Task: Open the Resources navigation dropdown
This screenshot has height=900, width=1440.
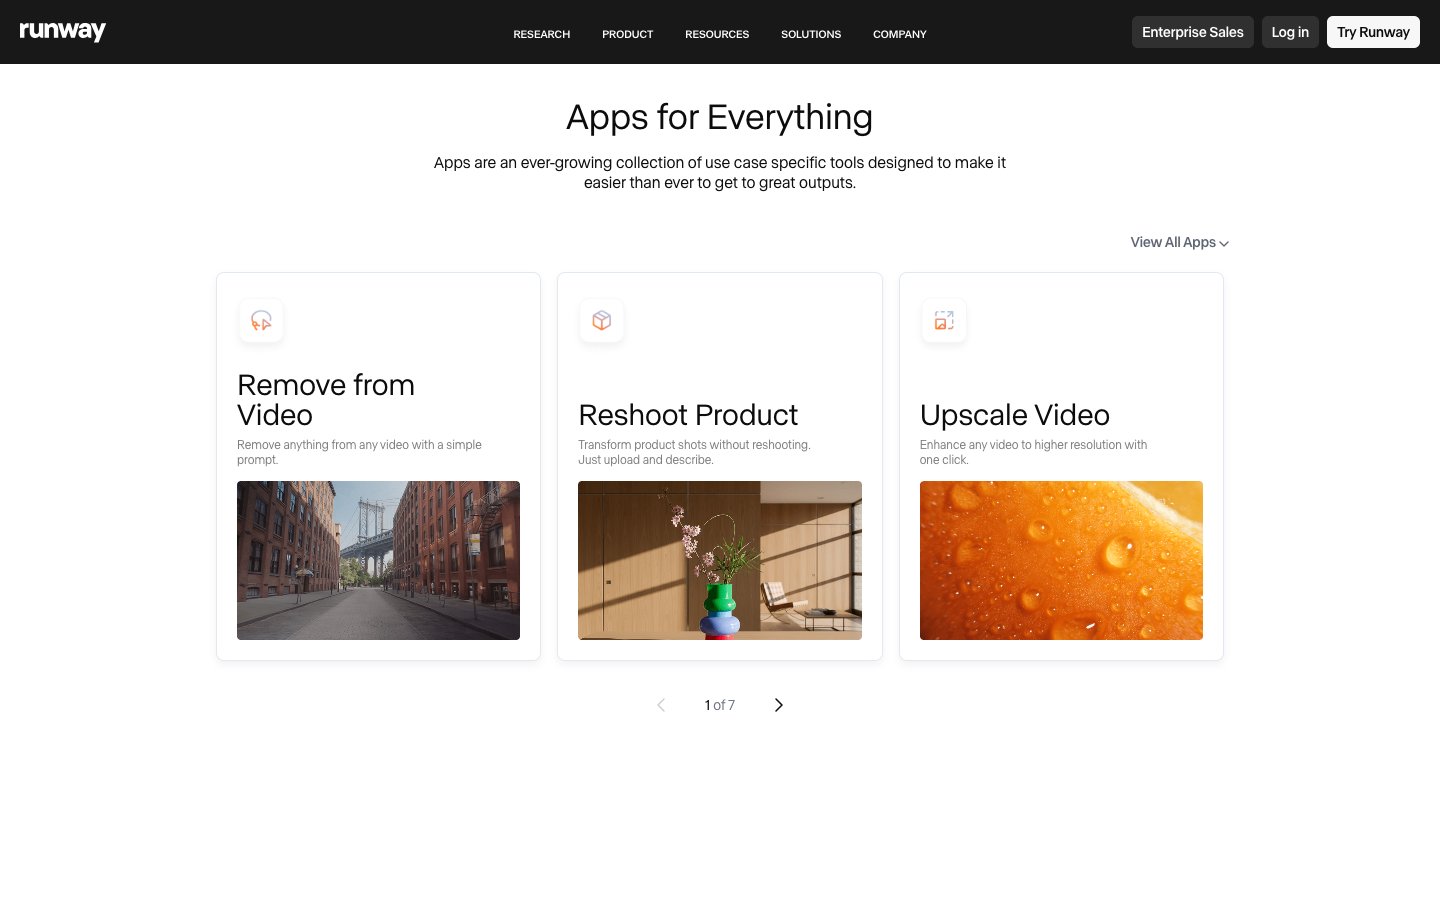Action: coord(717,34)
